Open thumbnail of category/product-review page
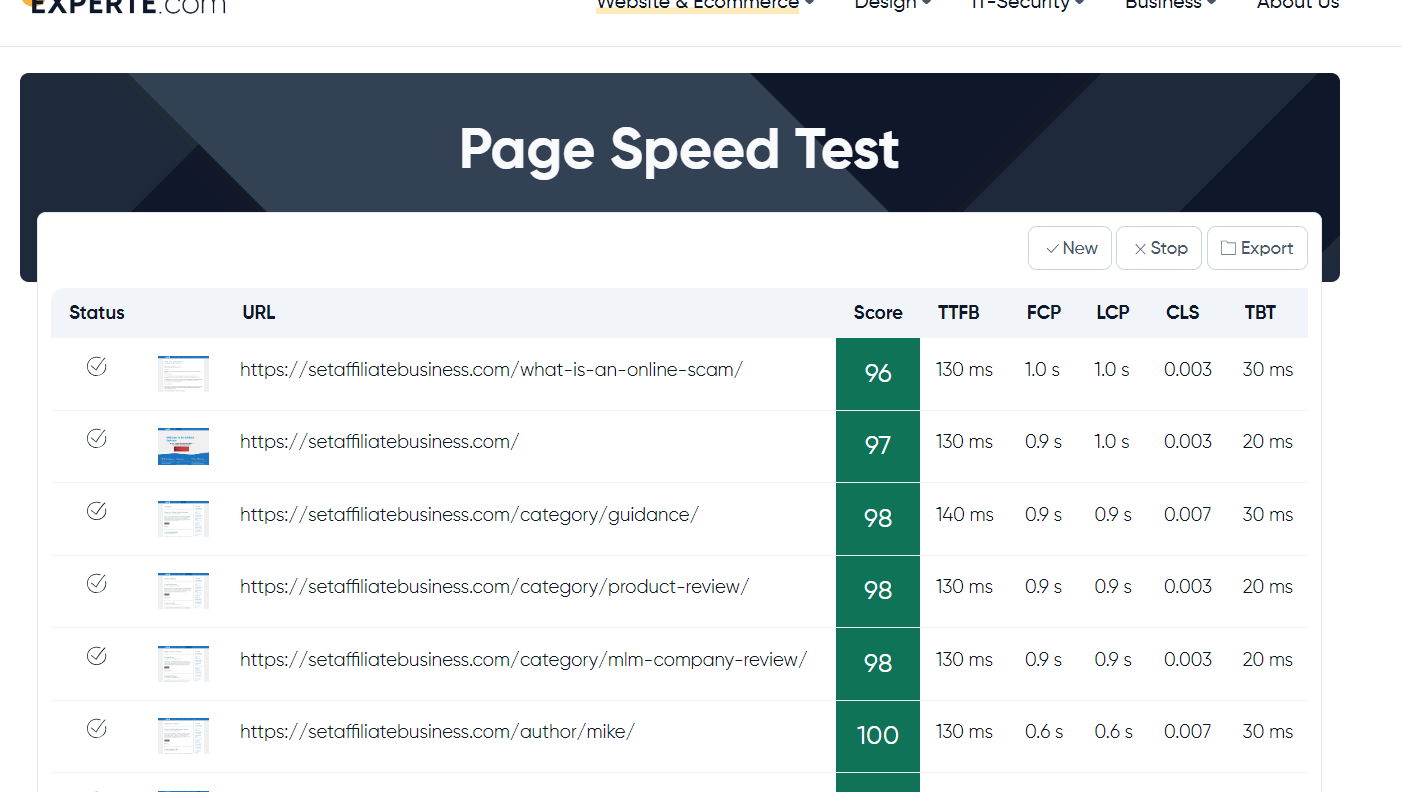The image size is (1402, 792). click(x=183, y=591)
